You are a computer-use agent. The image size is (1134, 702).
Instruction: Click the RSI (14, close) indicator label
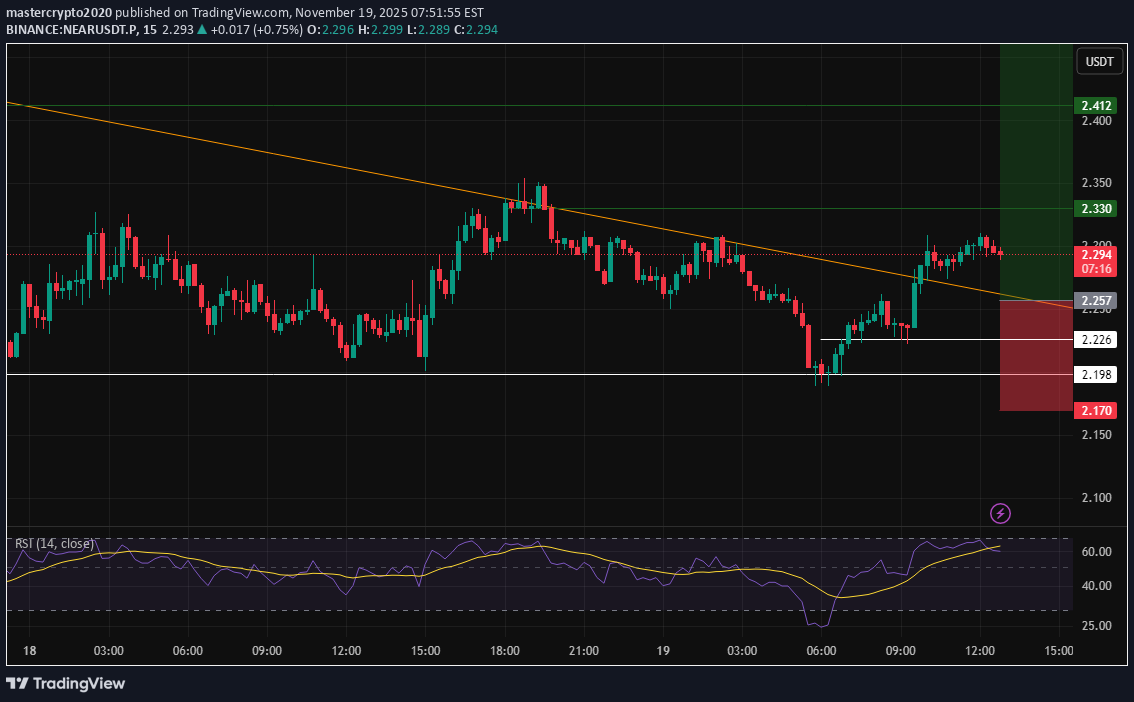[54, 543]
